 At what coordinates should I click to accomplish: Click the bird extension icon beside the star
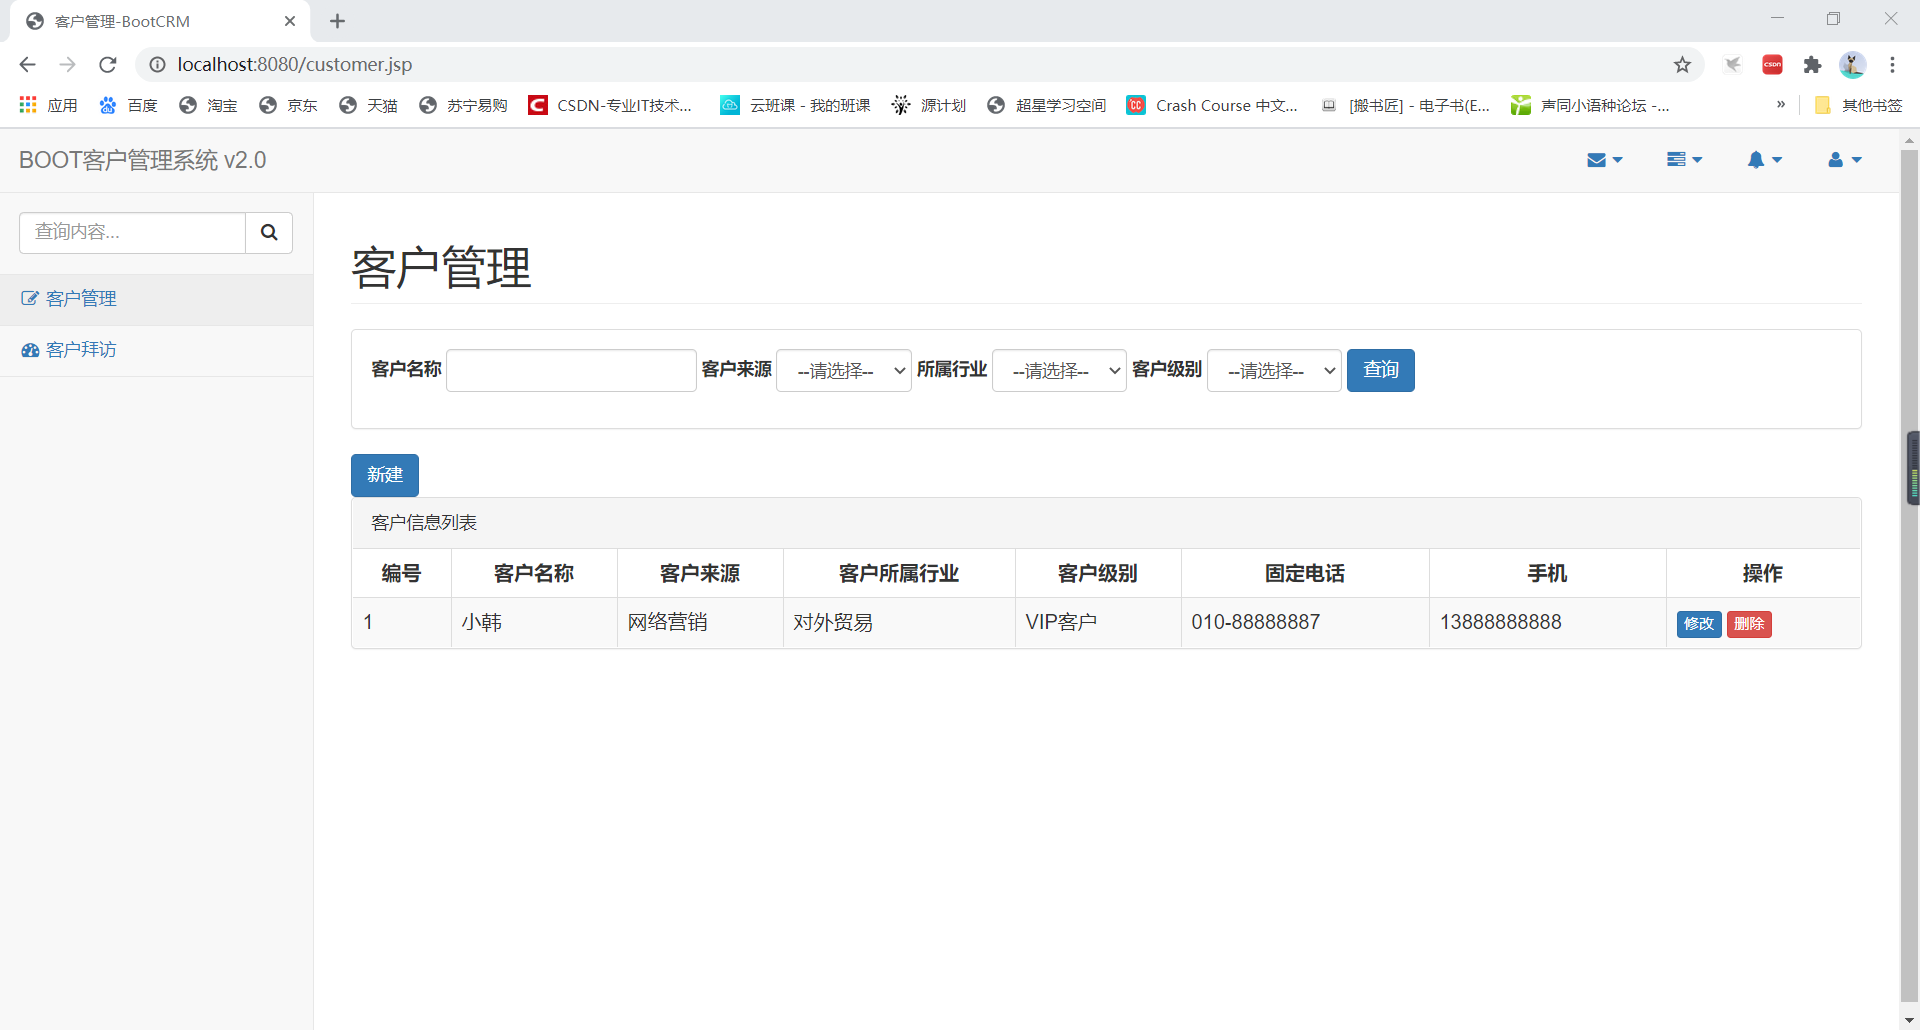pyautogui.click(x=1733, y=65)
